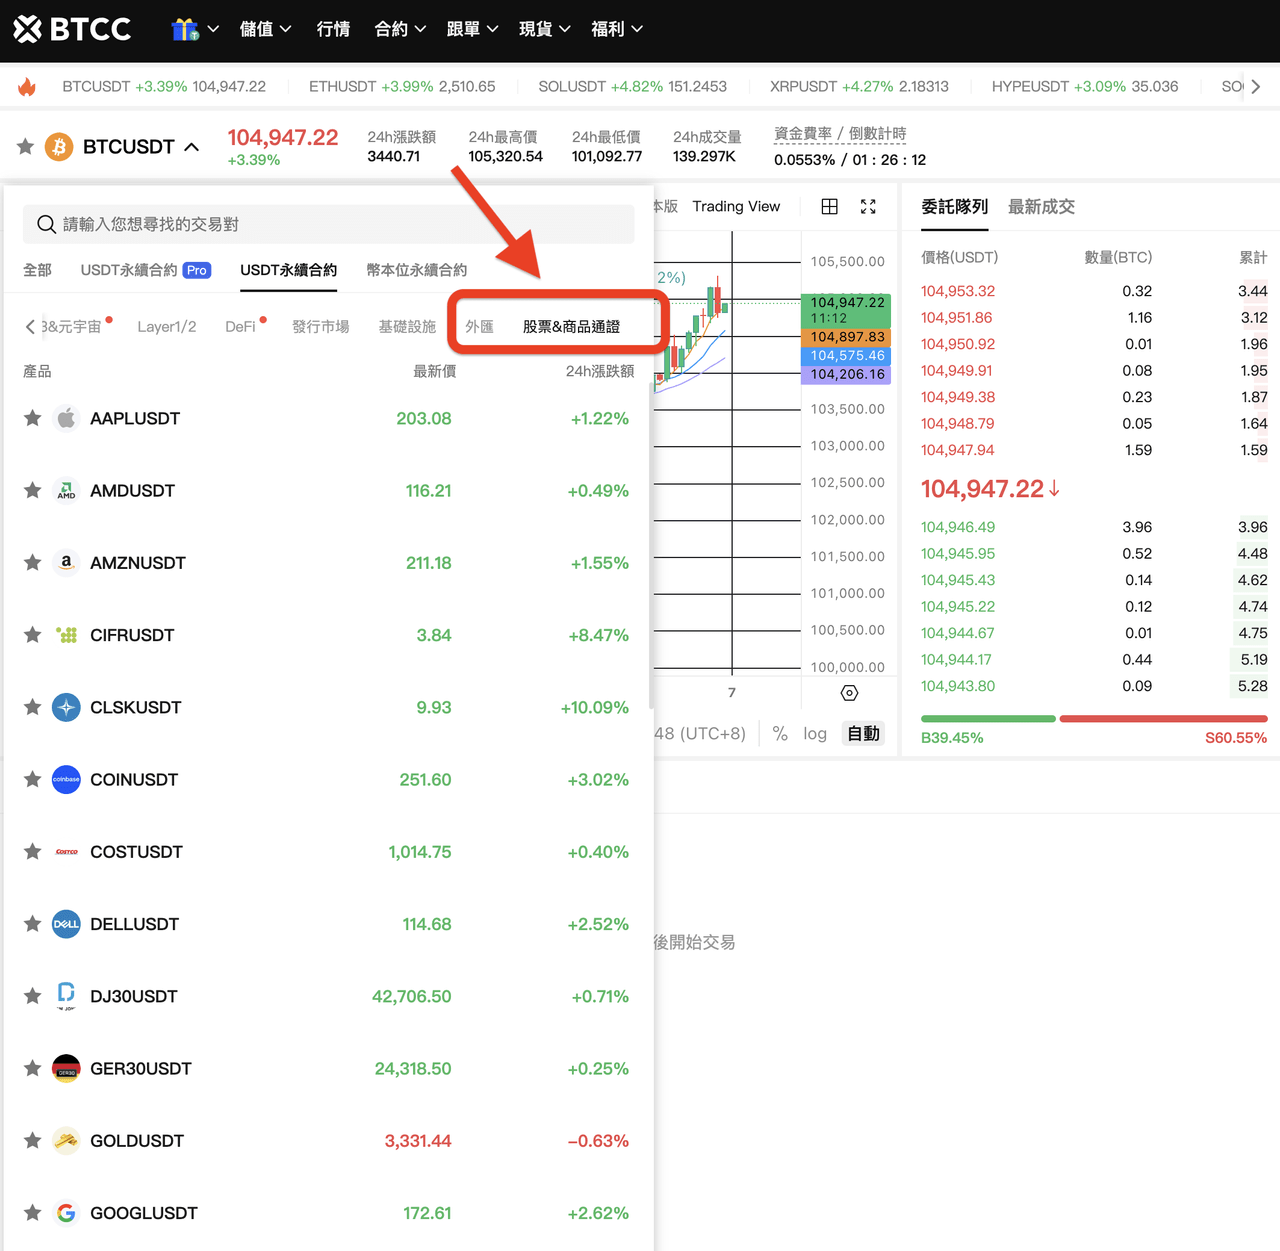1280x1251 pixels.
Task: Open the 現貨 dropdown menu
Action: tap(544, 29)
